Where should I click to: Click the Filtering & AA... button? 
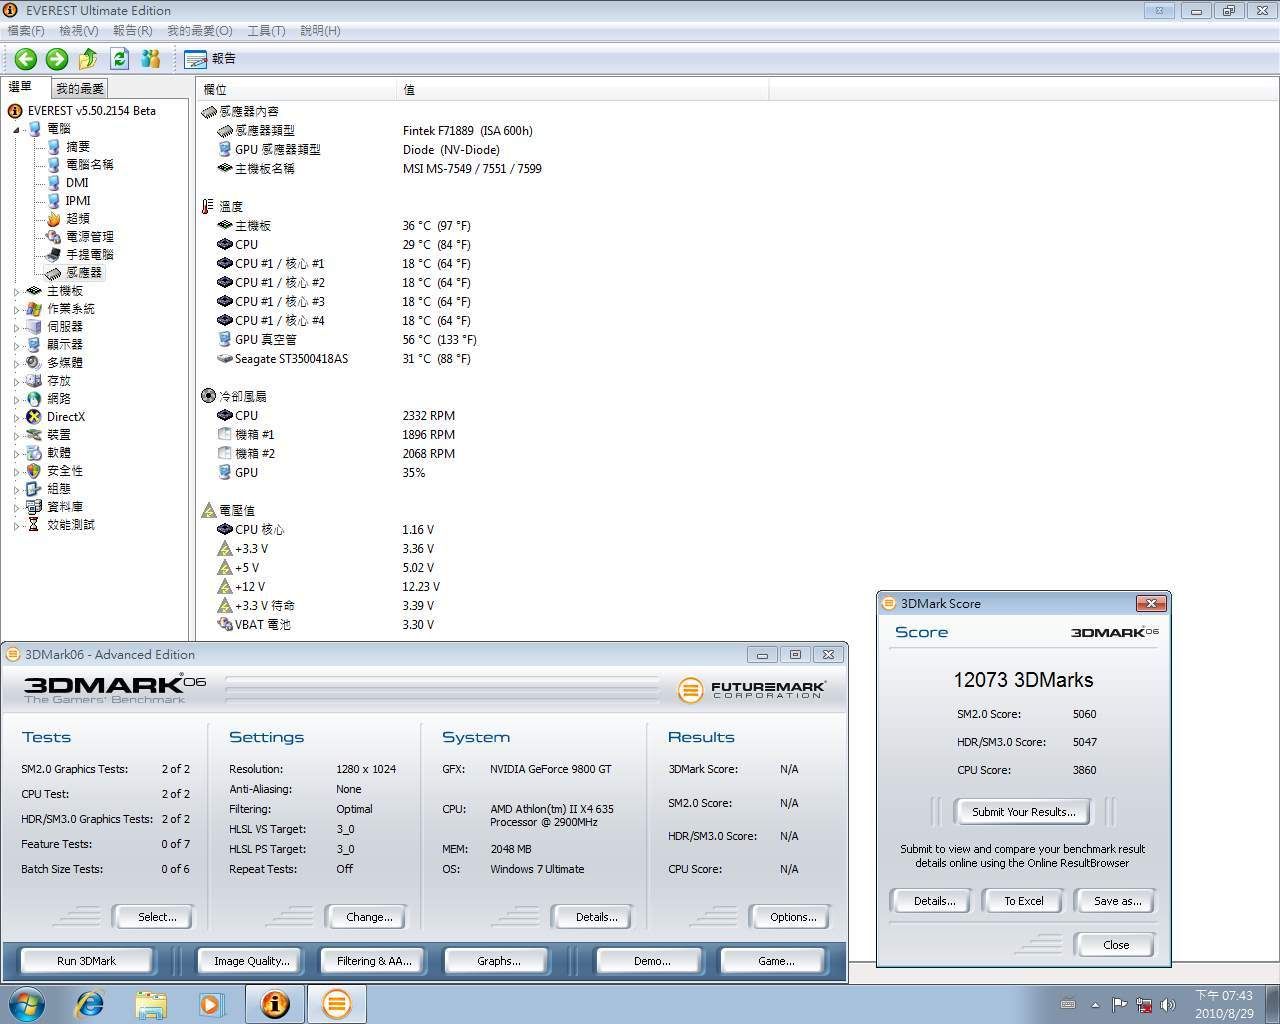pos(374,961)
